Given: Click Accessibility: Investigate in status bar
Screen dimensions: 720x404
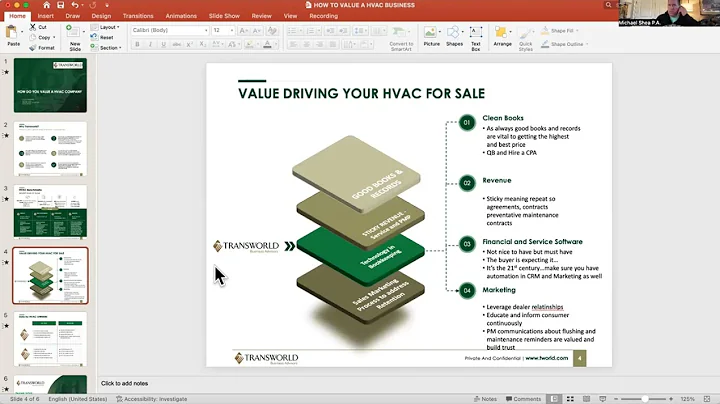Looking at the screenshot, I should tap(152, 399).
